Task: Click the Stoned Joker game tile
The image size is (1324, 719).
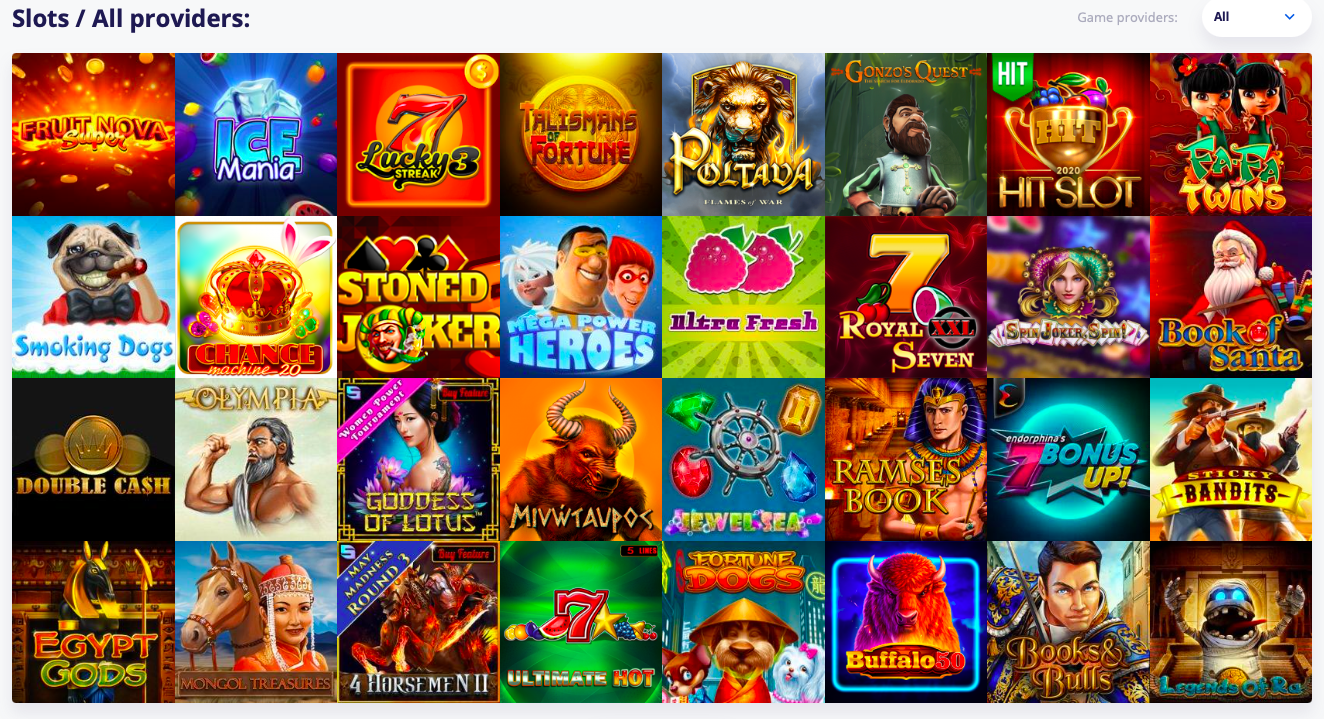Action: pos(418,297)
